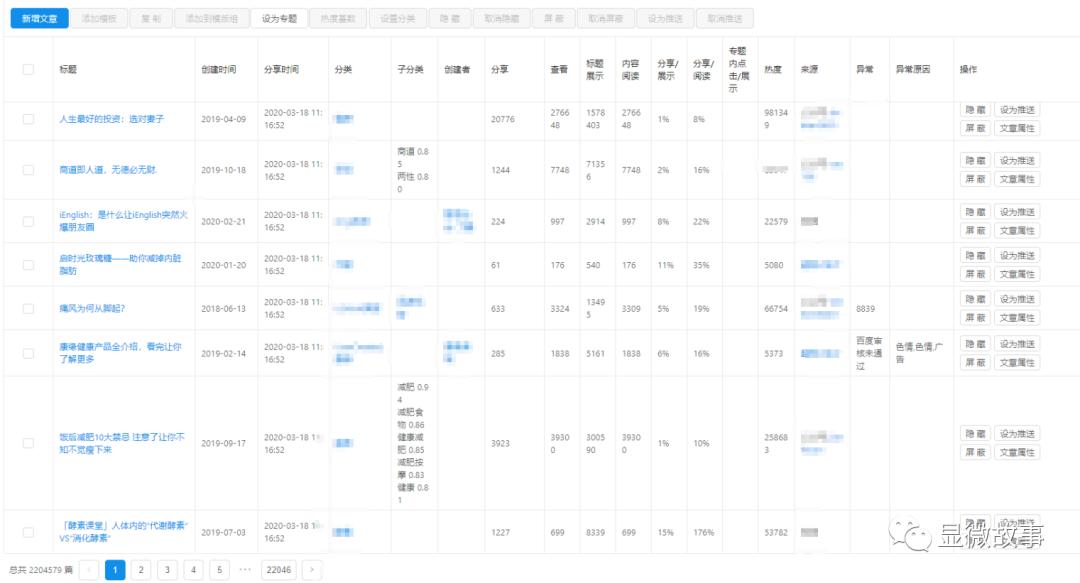Tick checkbox for 商道即人道 row
Image resolution: width=1080 pixels, height=583 pixels.
pyautogui.click(x=28, y=170)
